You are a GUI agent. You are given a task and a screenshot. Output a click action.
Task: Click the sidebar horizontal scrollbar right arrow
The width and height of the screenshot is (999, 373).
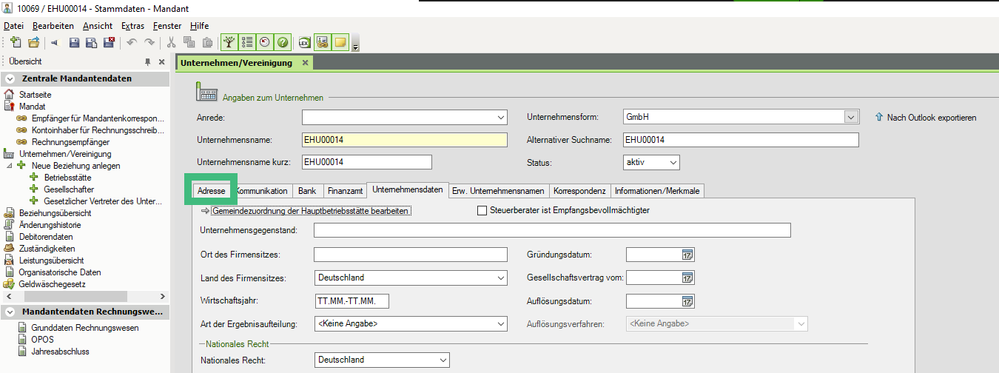click(163, 297)
